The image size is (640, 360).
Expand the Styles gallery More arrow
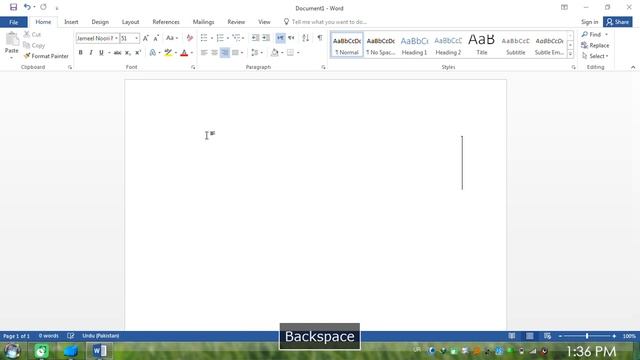click(x=570, y=54)
